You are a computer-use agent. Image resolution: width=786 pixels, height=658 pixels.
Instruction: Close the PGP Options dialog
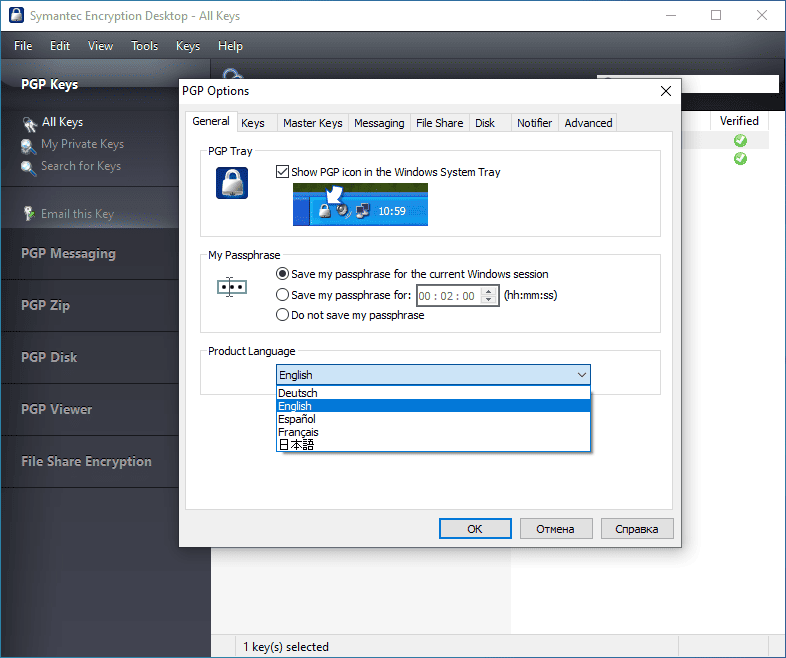[666, 91]
